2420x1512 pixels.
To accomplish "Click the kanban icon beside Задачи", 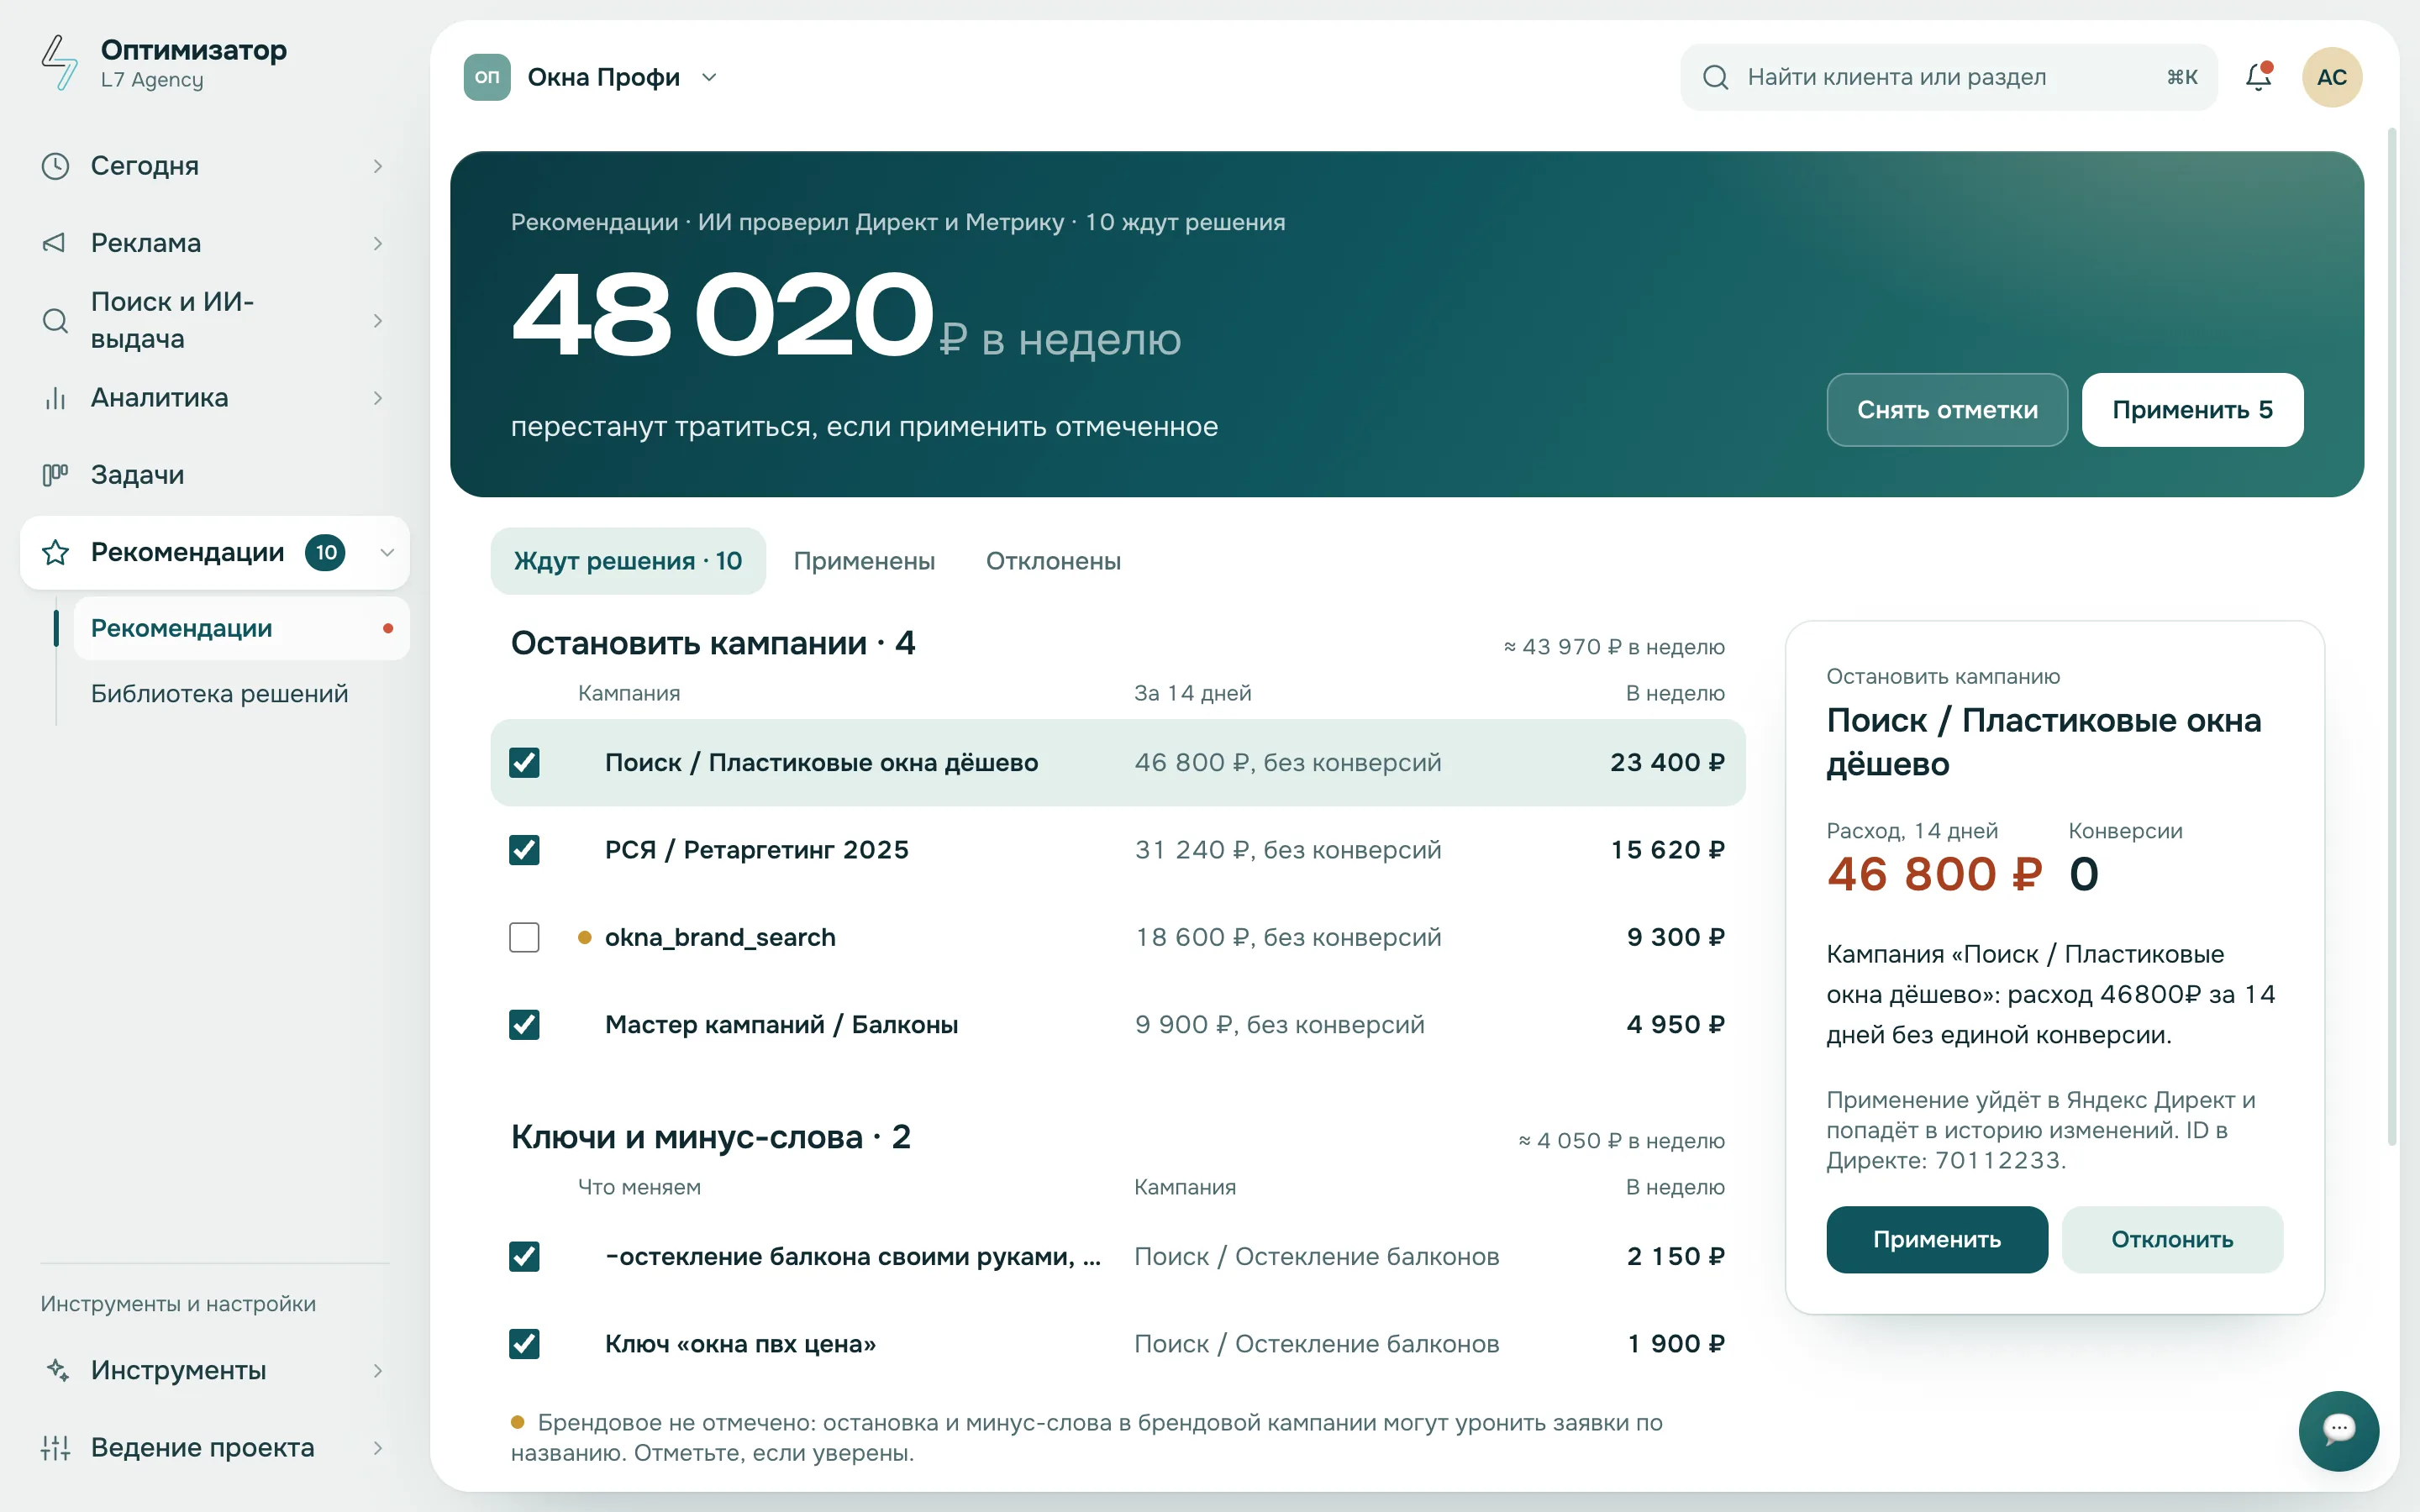I will pyautogui.click(x=55, y=475).
